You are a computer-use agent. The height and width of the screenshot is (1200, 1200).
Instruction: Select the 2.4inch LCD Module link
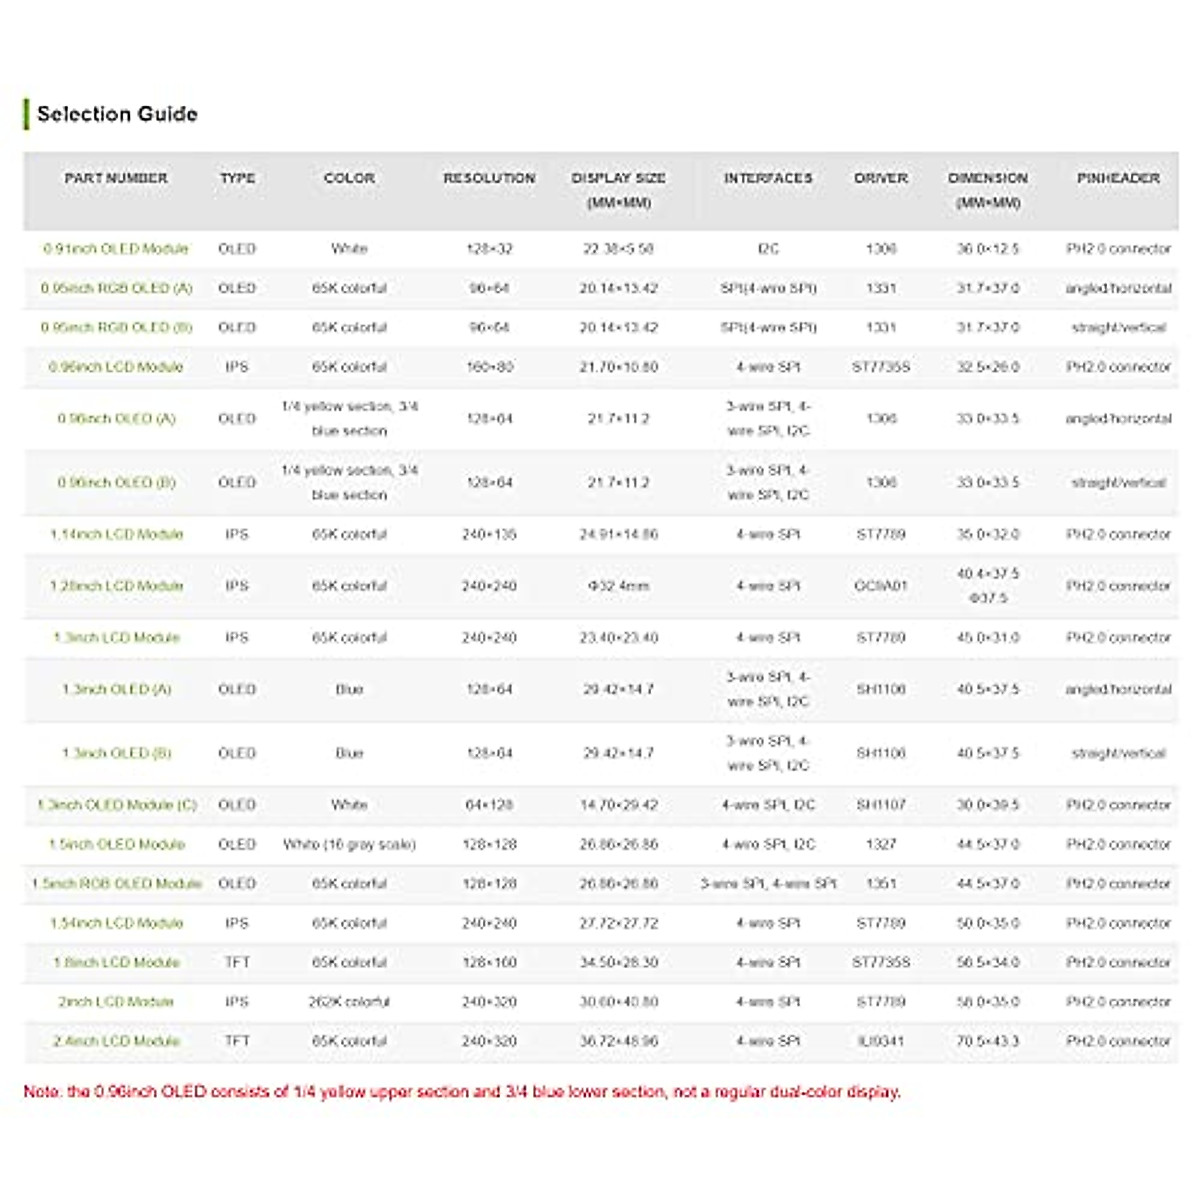[x=116, y=1042]
